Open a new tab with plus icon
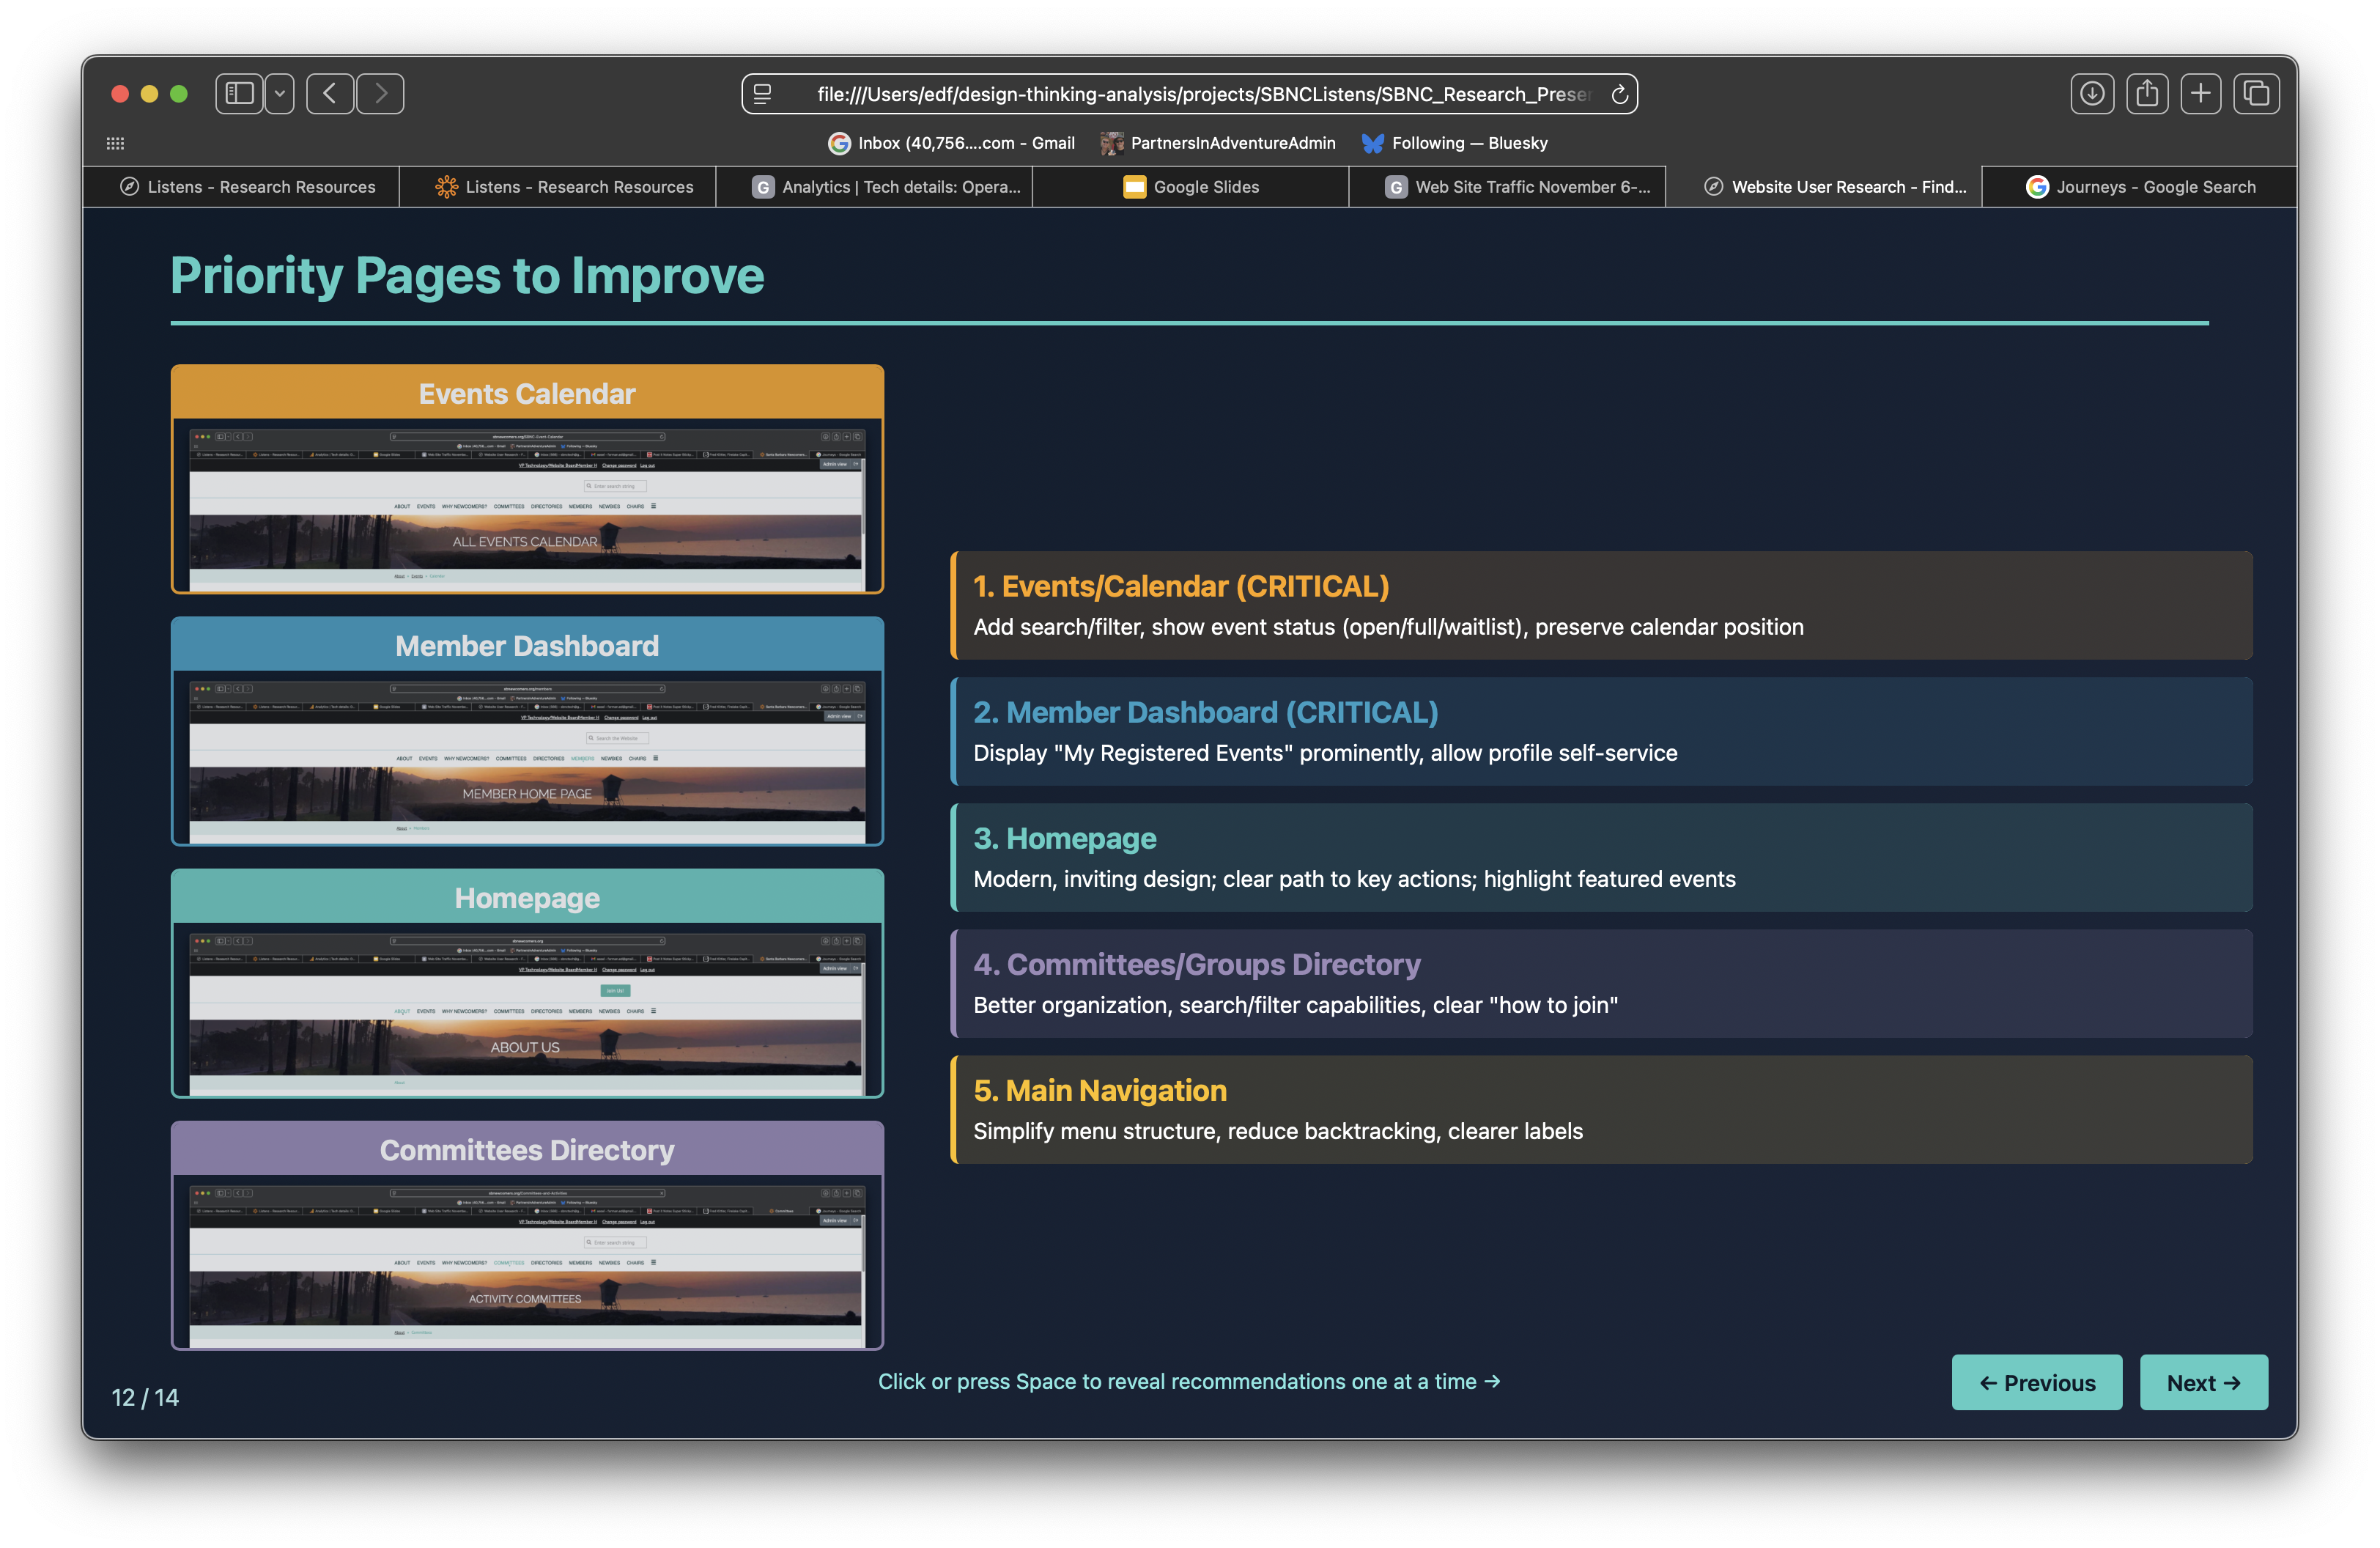The height and width of the screenshot is (1548, 2380). [x=2200, y=94]
